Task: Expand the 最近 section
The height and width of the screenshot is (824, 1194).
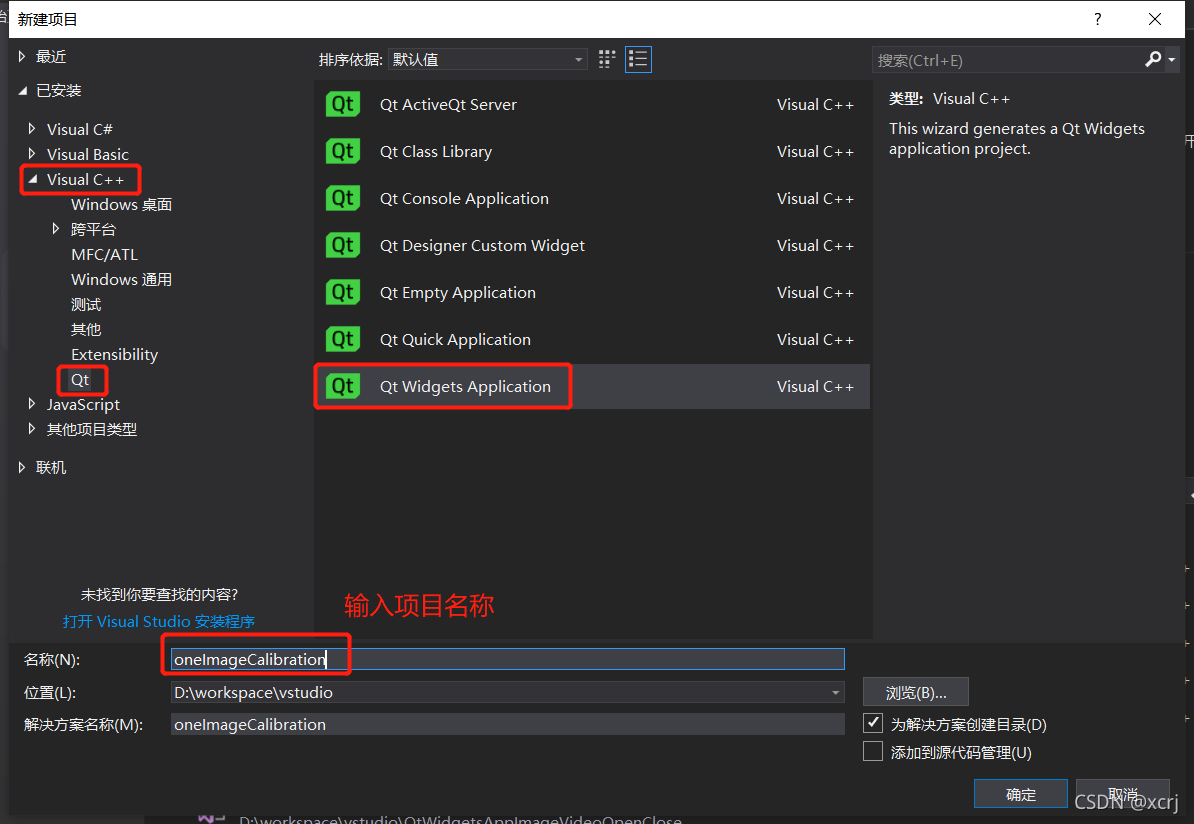Action: coord(22,56)
